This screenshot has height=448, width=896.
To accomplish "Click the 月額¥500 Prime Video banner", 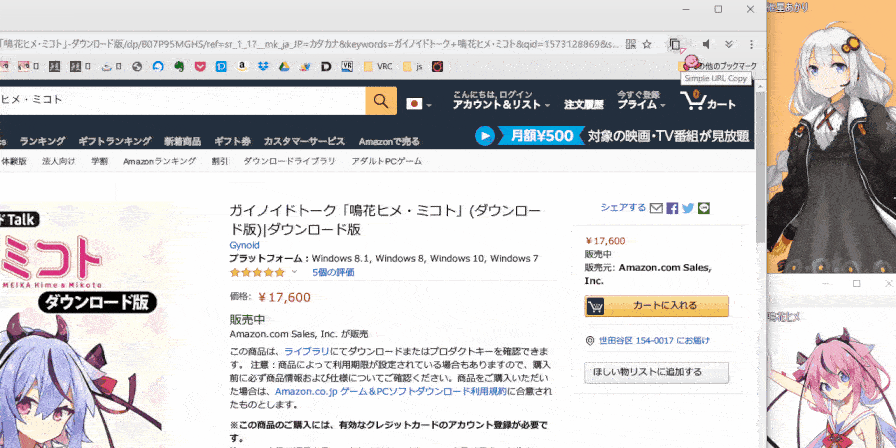I will 611,136.
